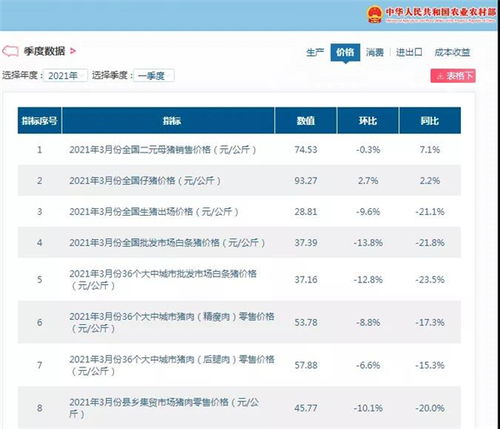Click the 同比 value -20.0%

coord(430,408)
